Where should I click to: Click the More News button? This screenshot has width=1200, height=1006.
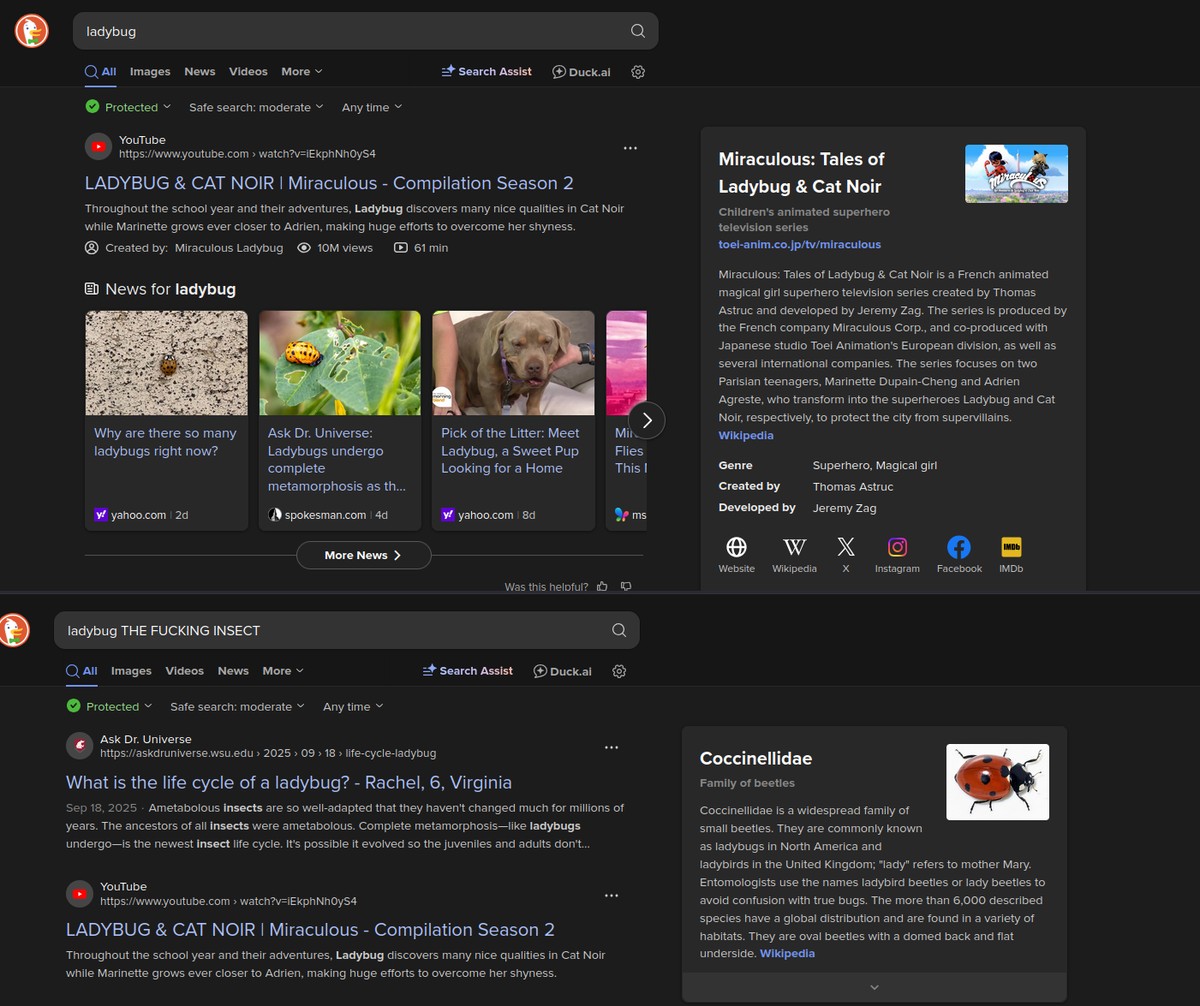(x=363, y=555)
